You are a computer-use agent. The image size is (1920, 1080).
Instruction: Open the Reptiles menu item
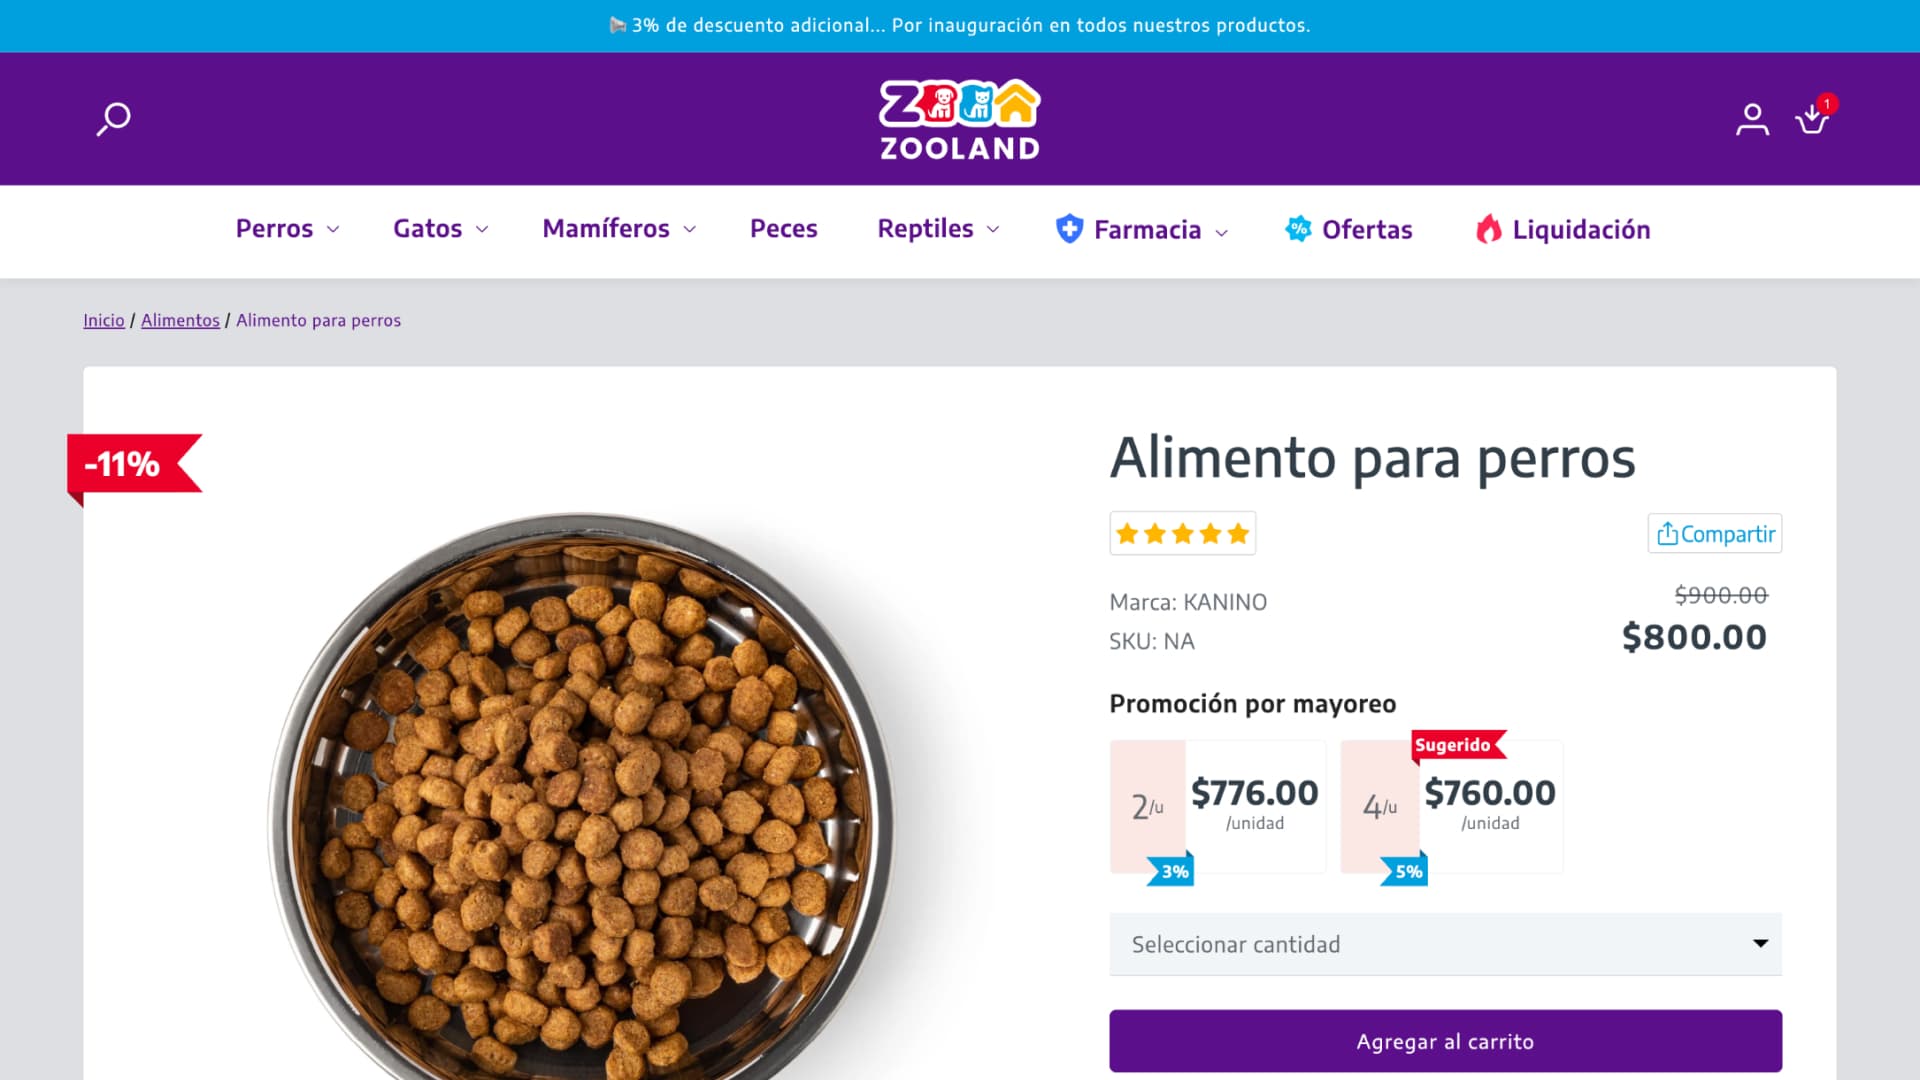[x=938, y=229]
